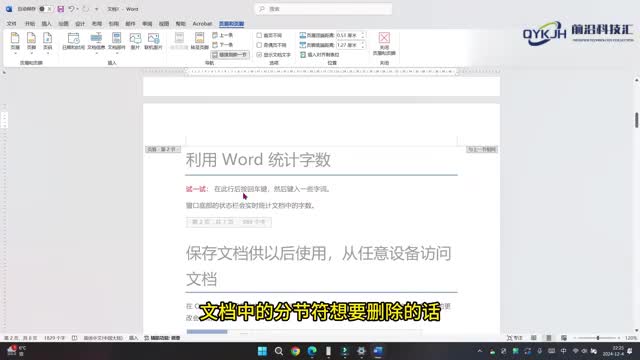Click scroll-up arrow of vertical scrollbar
This screenshot has width=640, height=360.
click(x=636, y=80)
